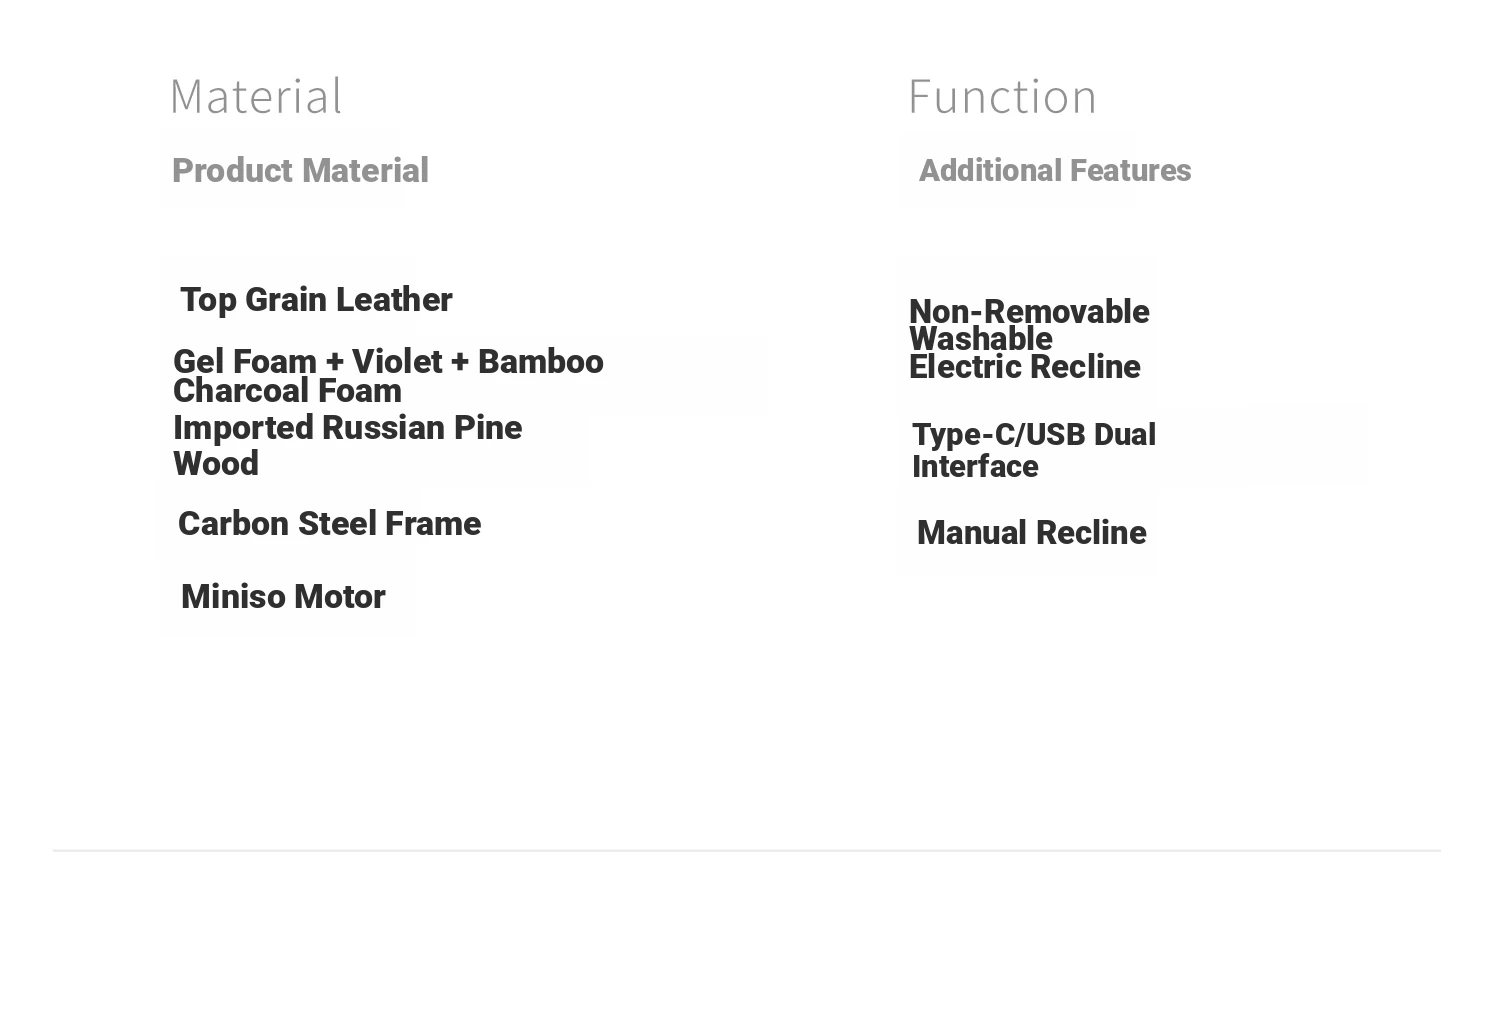Click the Material section heading
The height and width of the screenshot is (1033, 1500).
[256, 96]
